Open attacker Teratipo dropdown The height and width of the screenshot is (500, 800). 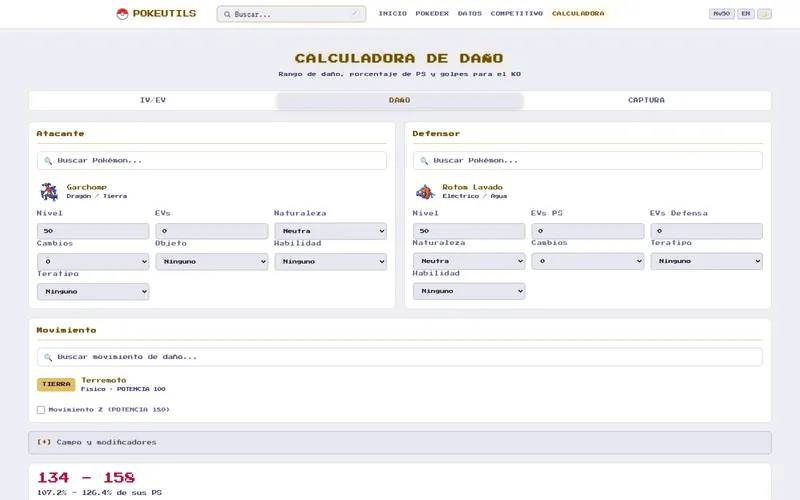tap(93, 291)
